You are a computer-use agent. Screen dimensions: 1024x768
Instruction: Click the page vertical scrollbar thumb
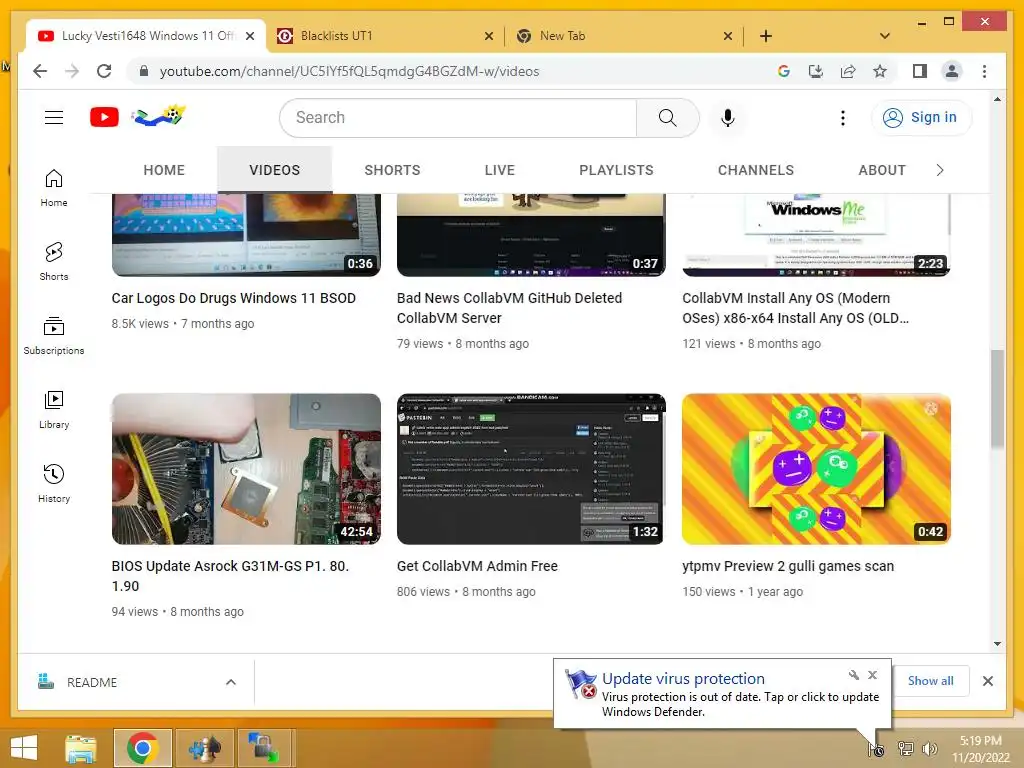click(997, 399)
